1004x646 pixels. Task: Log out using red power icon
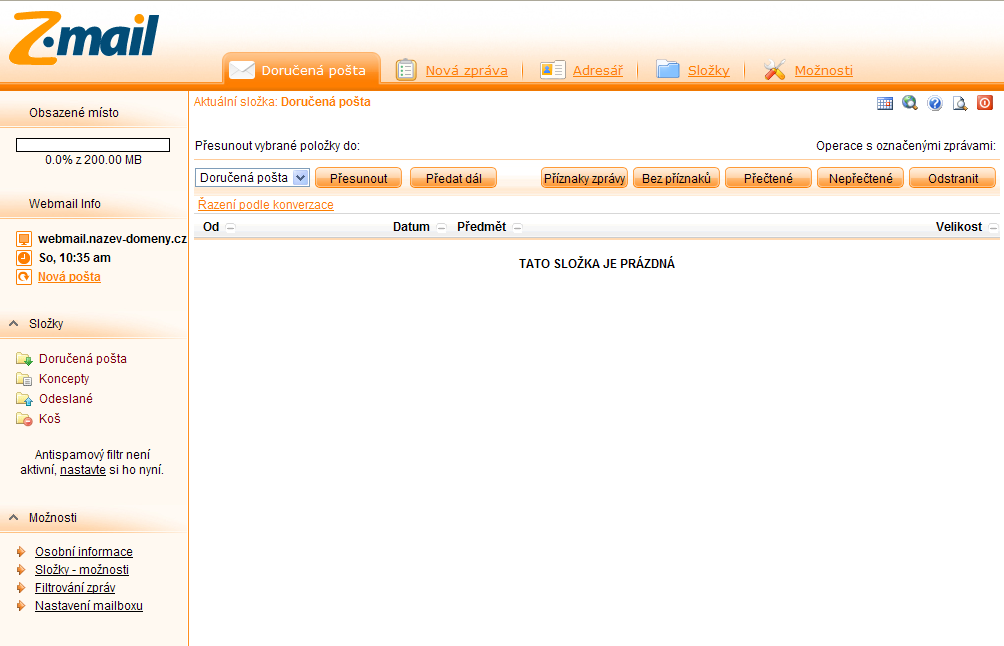[x=985, y=103]
